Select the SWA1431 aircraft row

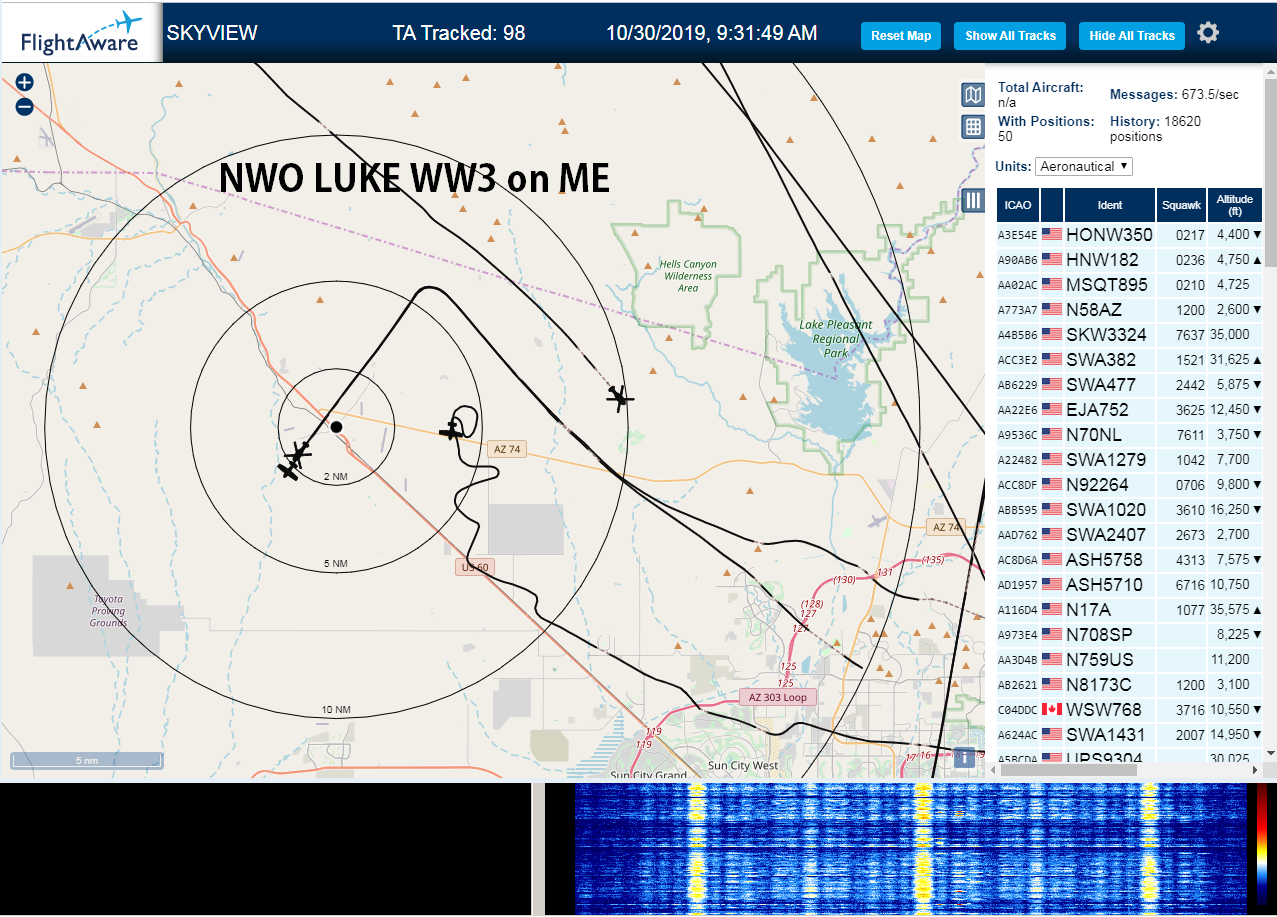click(1129, 734)
